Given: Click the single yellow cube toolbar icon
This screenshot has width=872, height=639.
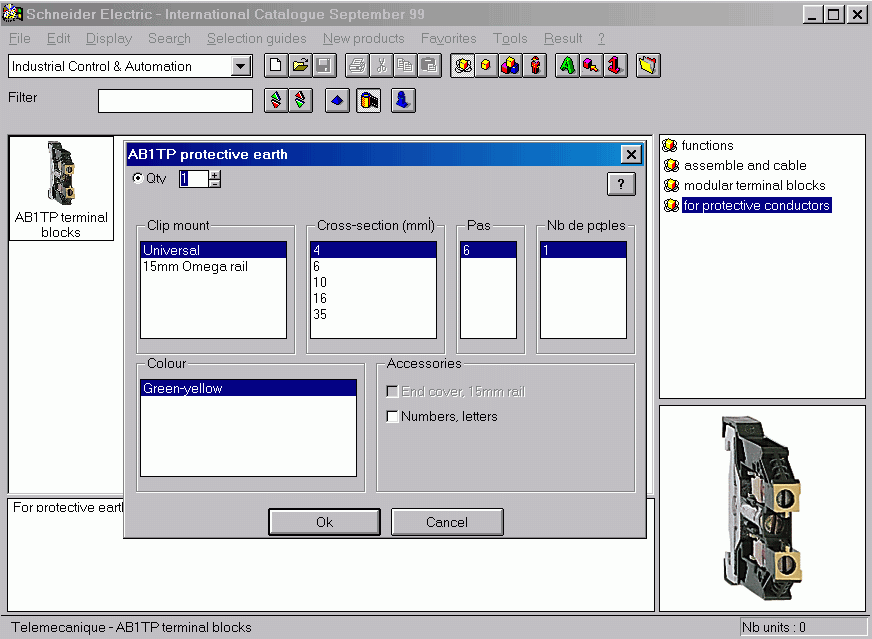Looking at the screenshot, I should point(486,66).
